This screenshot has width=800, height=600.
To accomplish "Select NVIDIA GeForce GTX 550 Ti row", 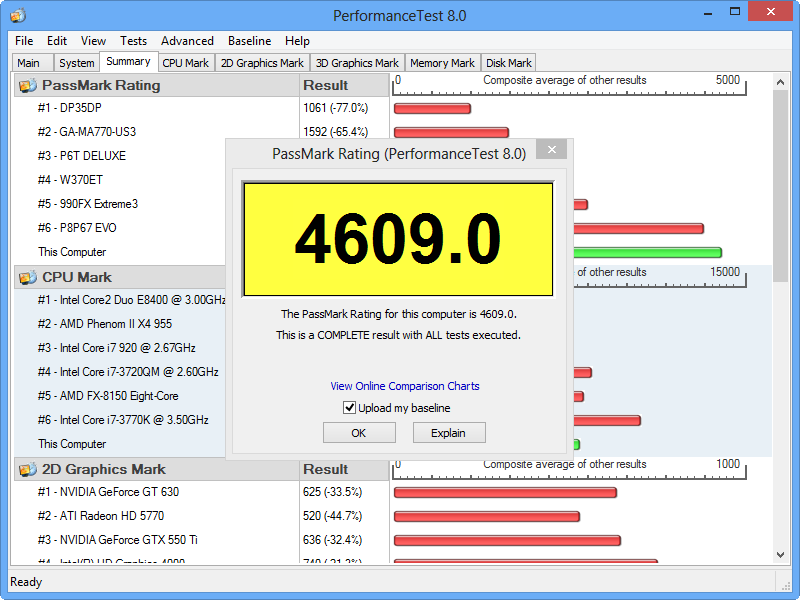I will pos(117,540).
